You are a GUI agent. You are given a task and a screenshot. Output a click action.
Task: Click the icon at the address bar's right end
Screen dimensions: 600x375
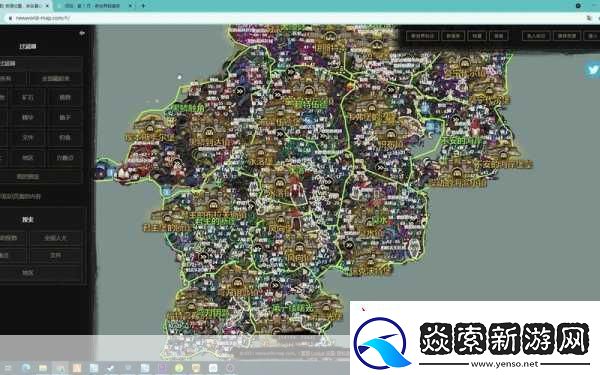(x=589, y=18)
